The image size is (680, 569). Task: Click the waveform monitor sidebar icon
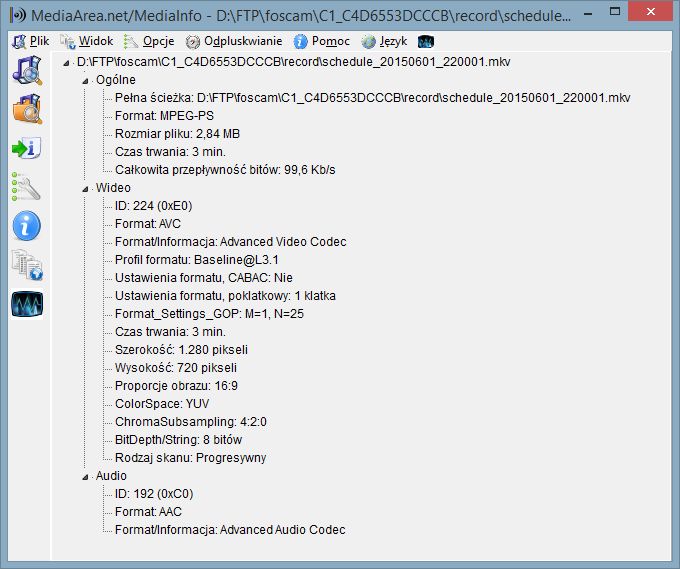click(x=27, y=304)
